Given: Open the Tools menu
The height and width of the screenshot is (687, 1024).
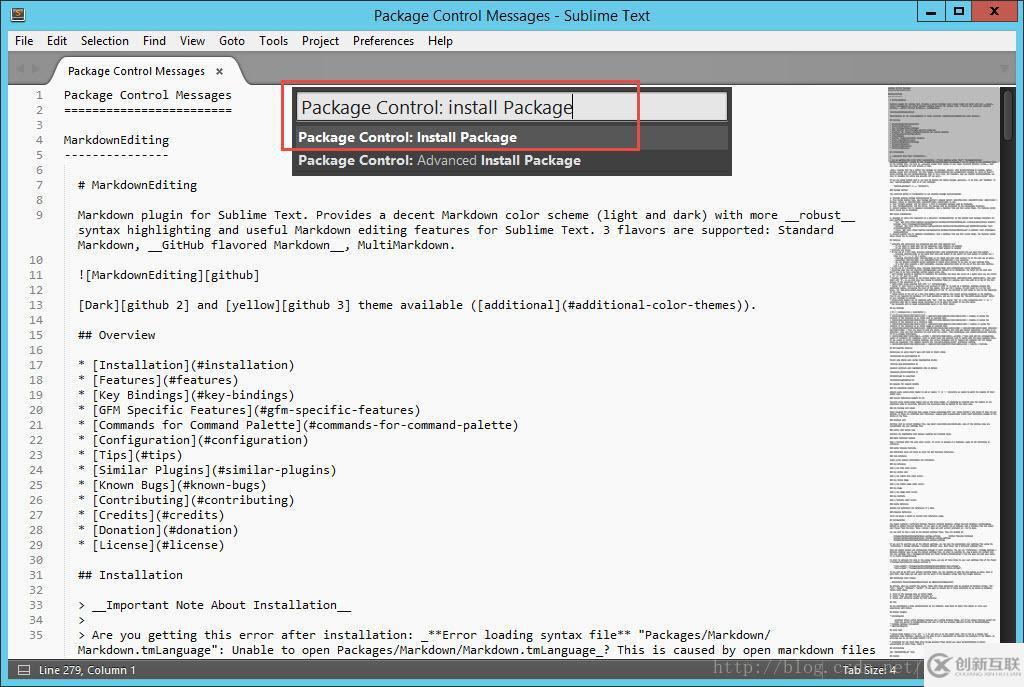Looking at the screenshot, I should coord(273,40).
